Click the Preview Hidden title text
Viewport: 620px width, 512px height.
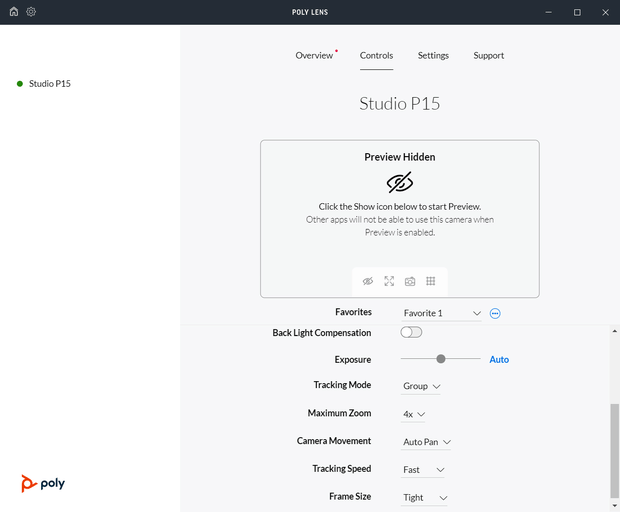click(x=400, y=157)
